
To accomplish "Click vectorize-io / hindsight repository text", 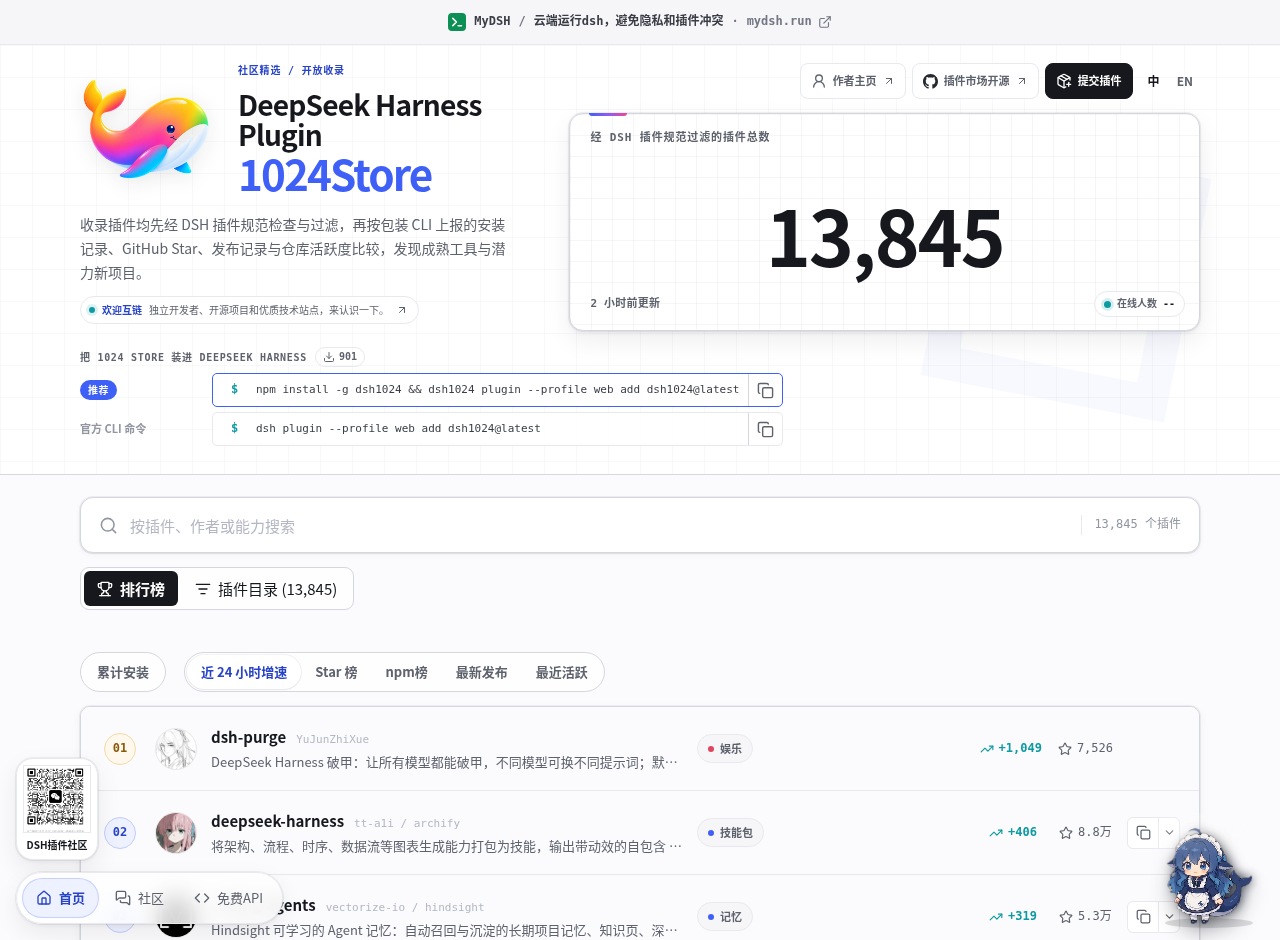I will [405, 908].
